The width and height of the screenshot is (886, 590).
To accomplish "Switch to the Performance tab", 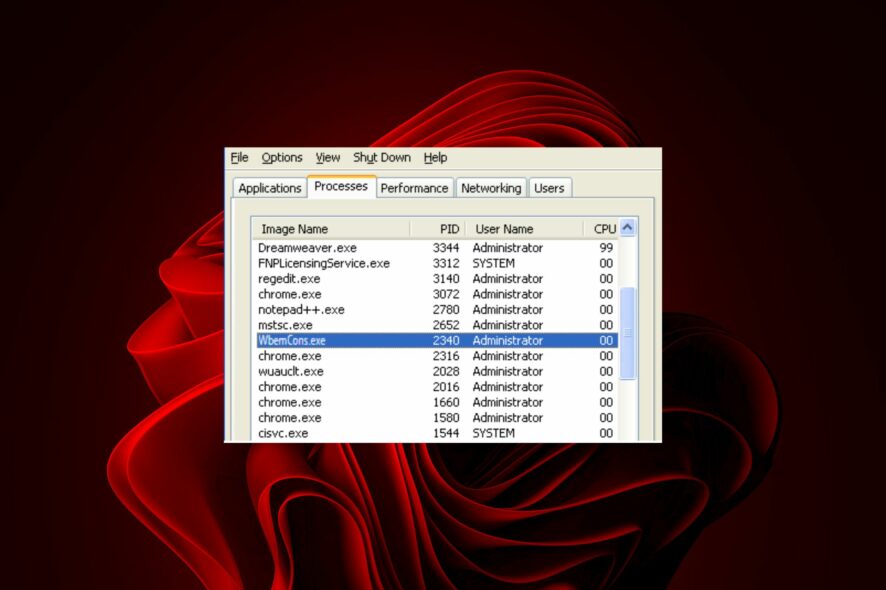I will click(414, 188).
